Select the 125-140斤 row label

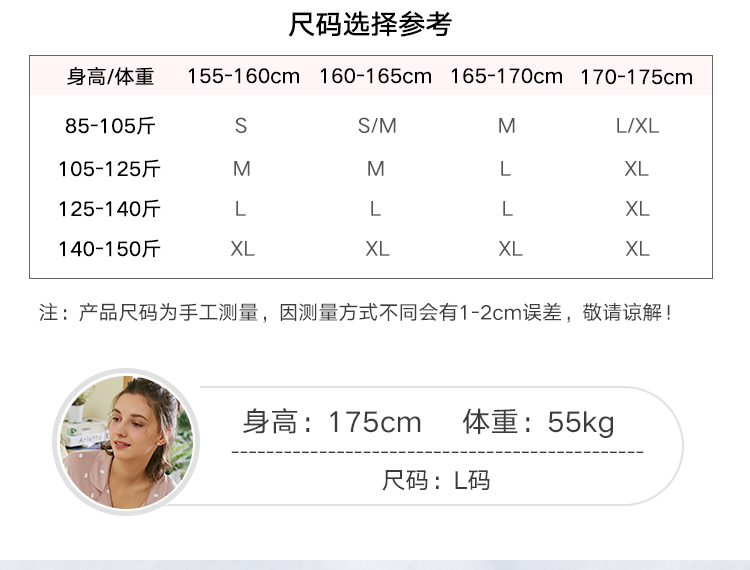(109, 209)
